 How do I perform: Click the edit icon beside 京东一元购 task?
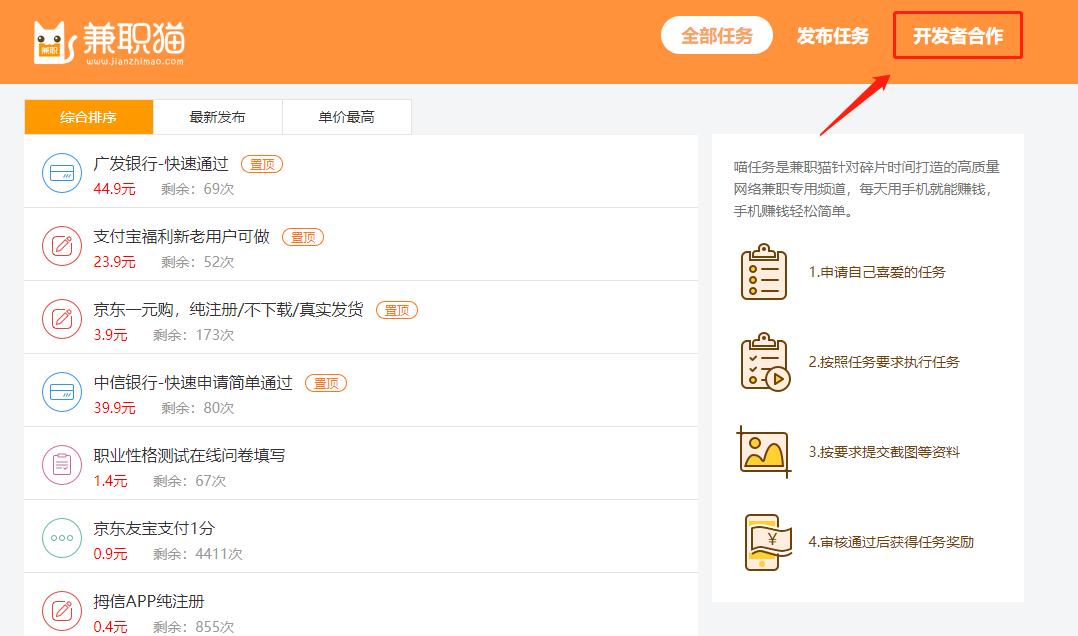point(62,318)
